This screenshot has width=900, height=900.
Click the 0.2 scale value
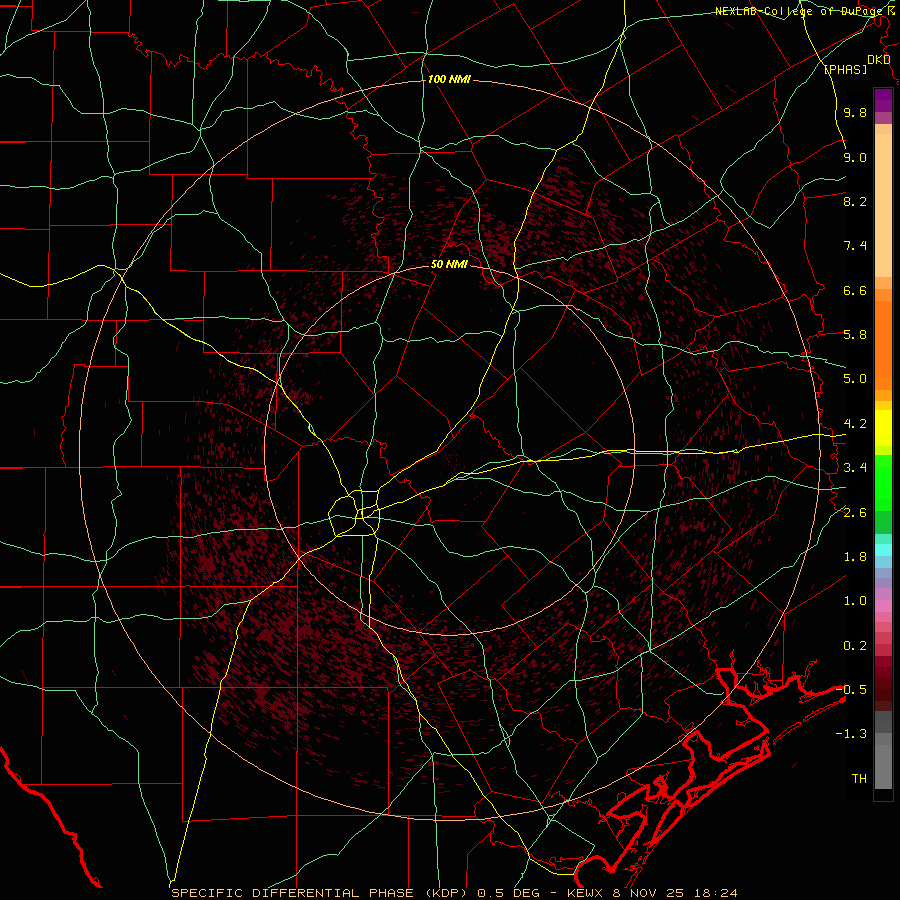tap(855, 646)
